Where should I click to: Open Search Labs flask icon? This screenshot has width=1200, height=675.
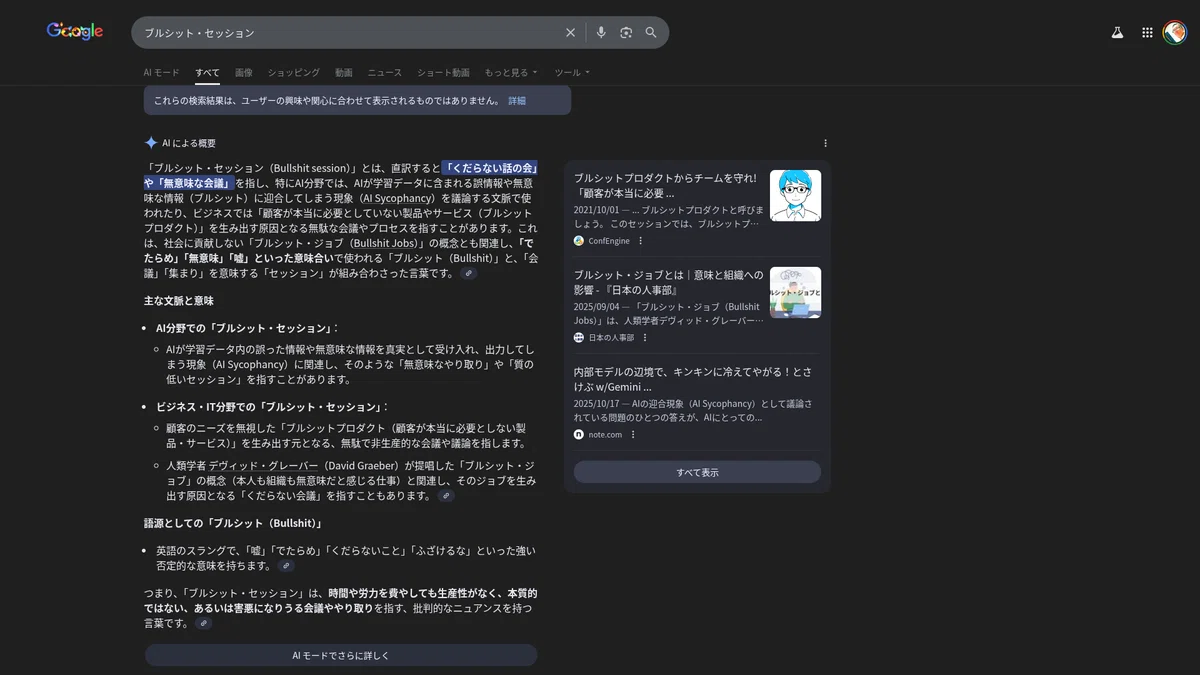pyautogui.click(x=1117, y=33)
